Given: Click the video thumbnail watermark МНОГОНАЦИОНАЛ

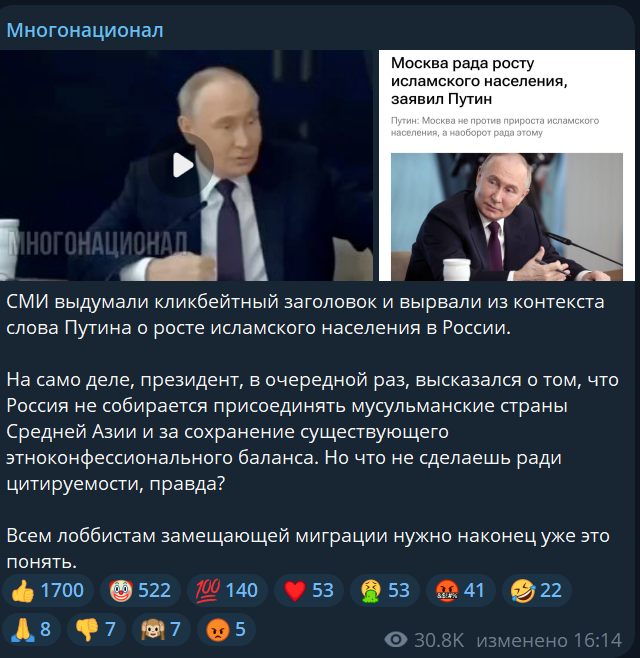Looking at the screenshot, I should [x=97, y=243].
